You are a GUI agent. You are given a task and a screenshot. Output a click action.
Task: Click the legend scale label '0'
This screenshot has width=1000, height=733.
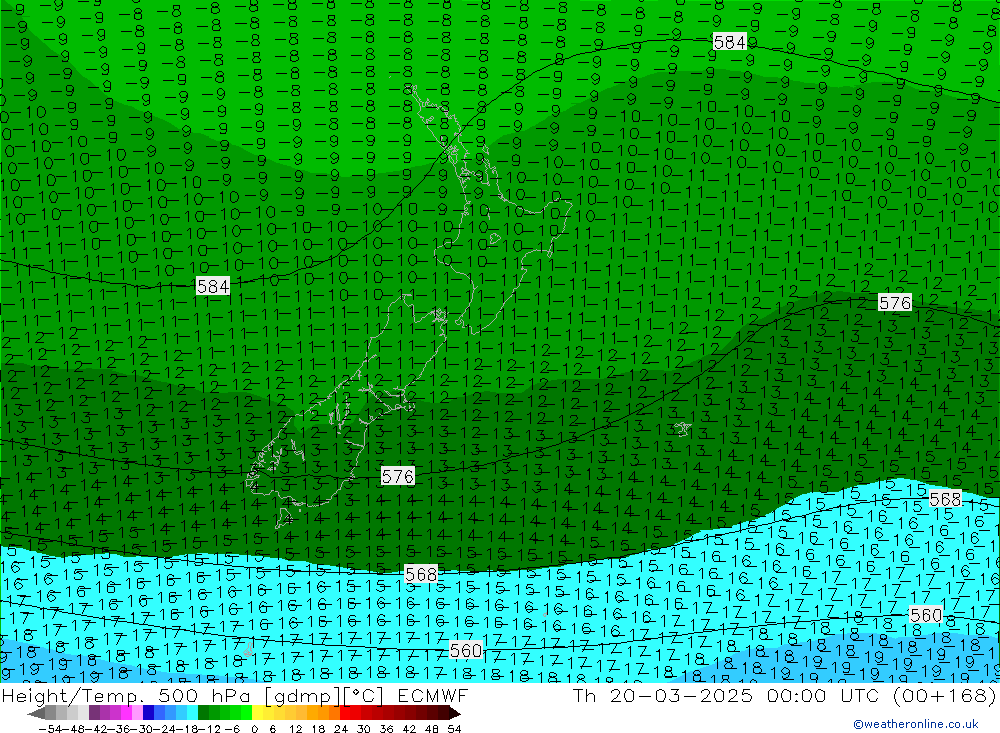pos(254,729)
